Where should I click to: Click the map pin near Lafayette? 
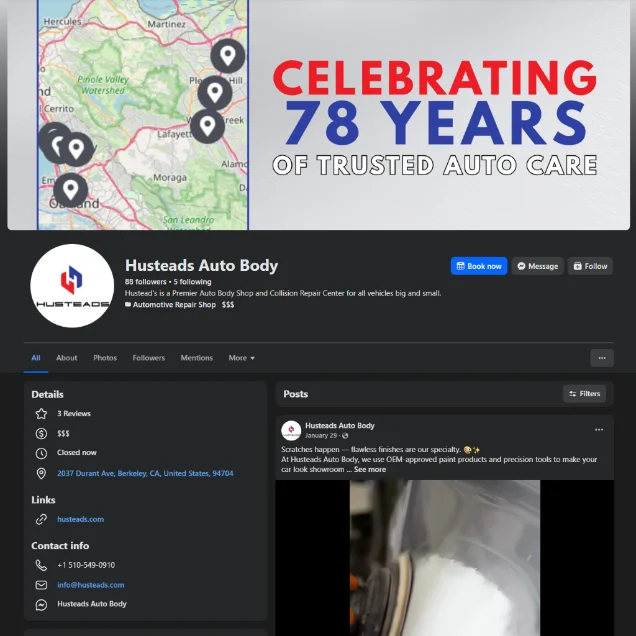coord(207,126)
